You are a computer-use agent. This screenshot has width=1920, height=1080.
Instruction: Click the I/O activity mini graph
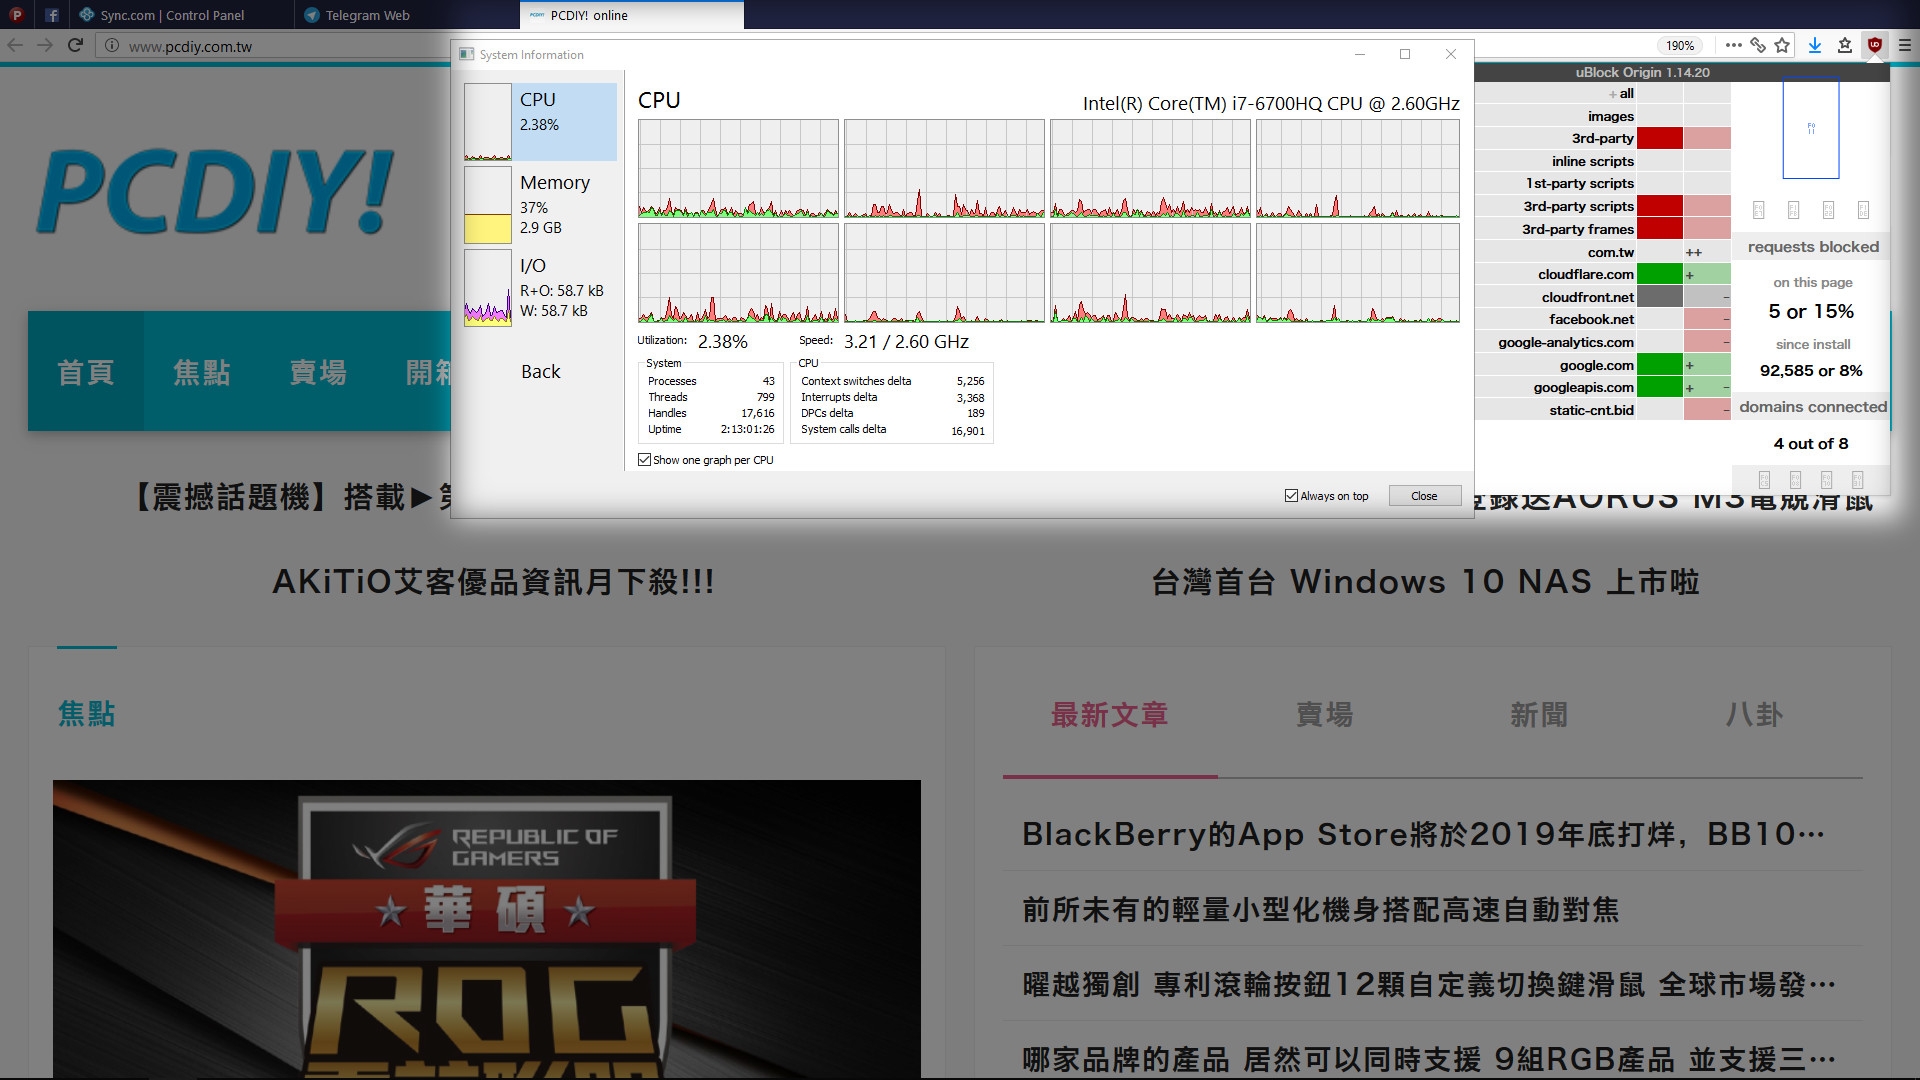(x=487, y=287)
